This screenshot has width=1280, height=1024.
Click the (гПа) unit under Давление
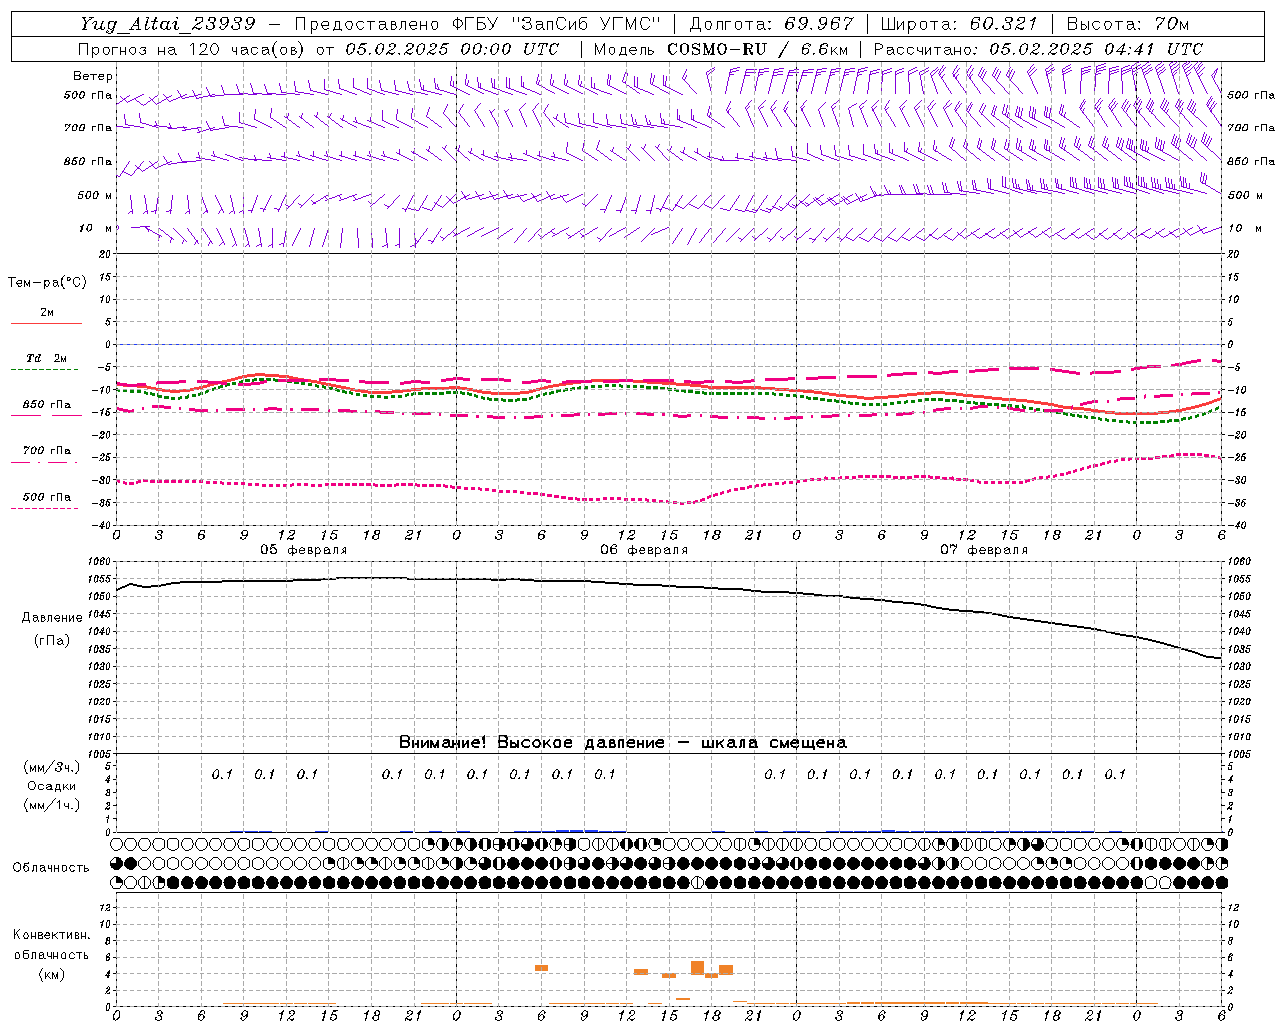coord(52,641)
